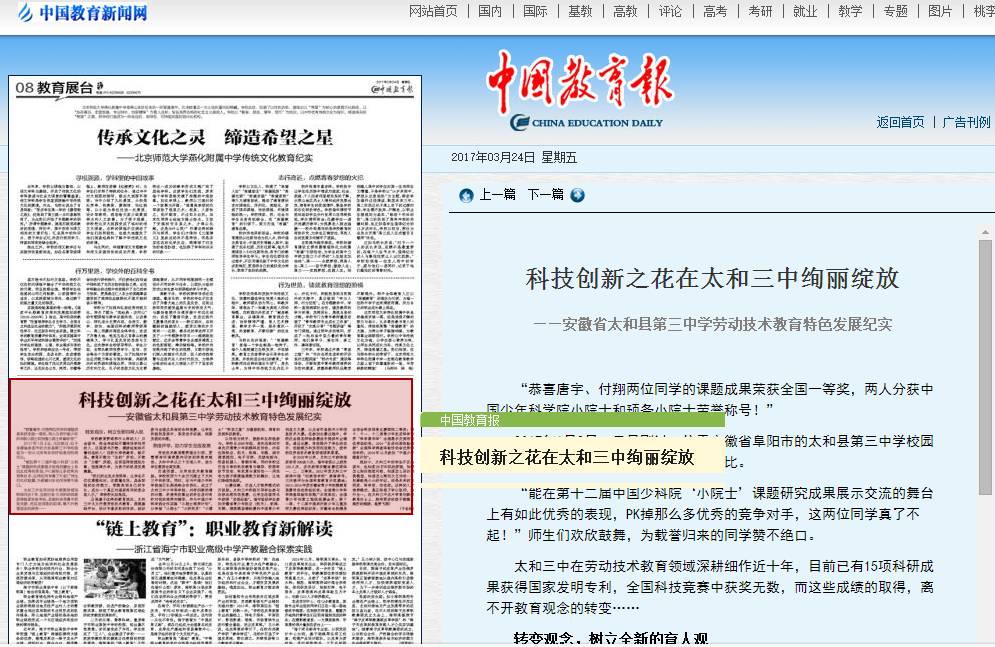Image resolution: width=995 pixels, height=647 pixels.
Task: Click the 中国教育报 masthead logo
Action: click(581, 90)
